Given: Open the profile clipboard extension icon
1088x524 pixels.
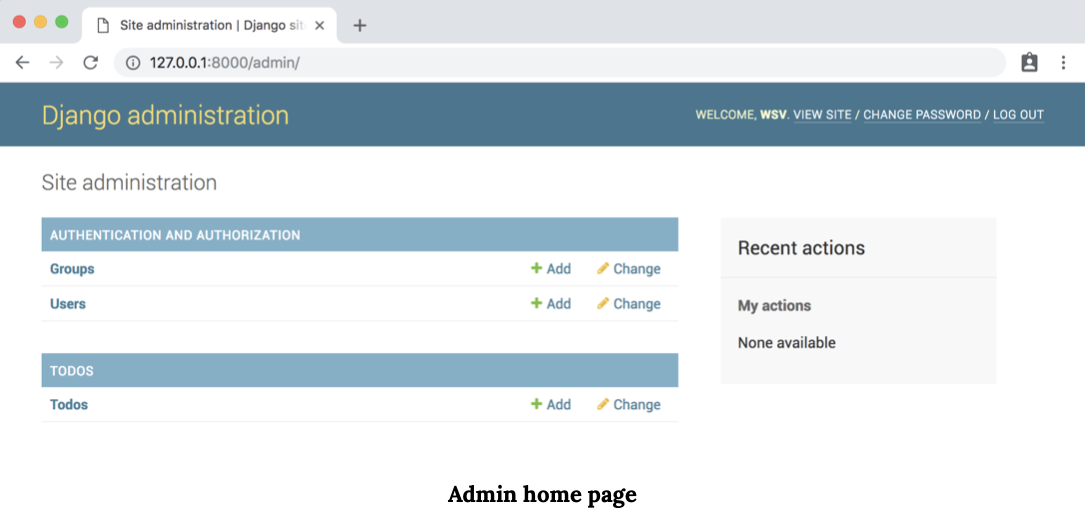Looking at the screenshot, I should [1029, 62].
